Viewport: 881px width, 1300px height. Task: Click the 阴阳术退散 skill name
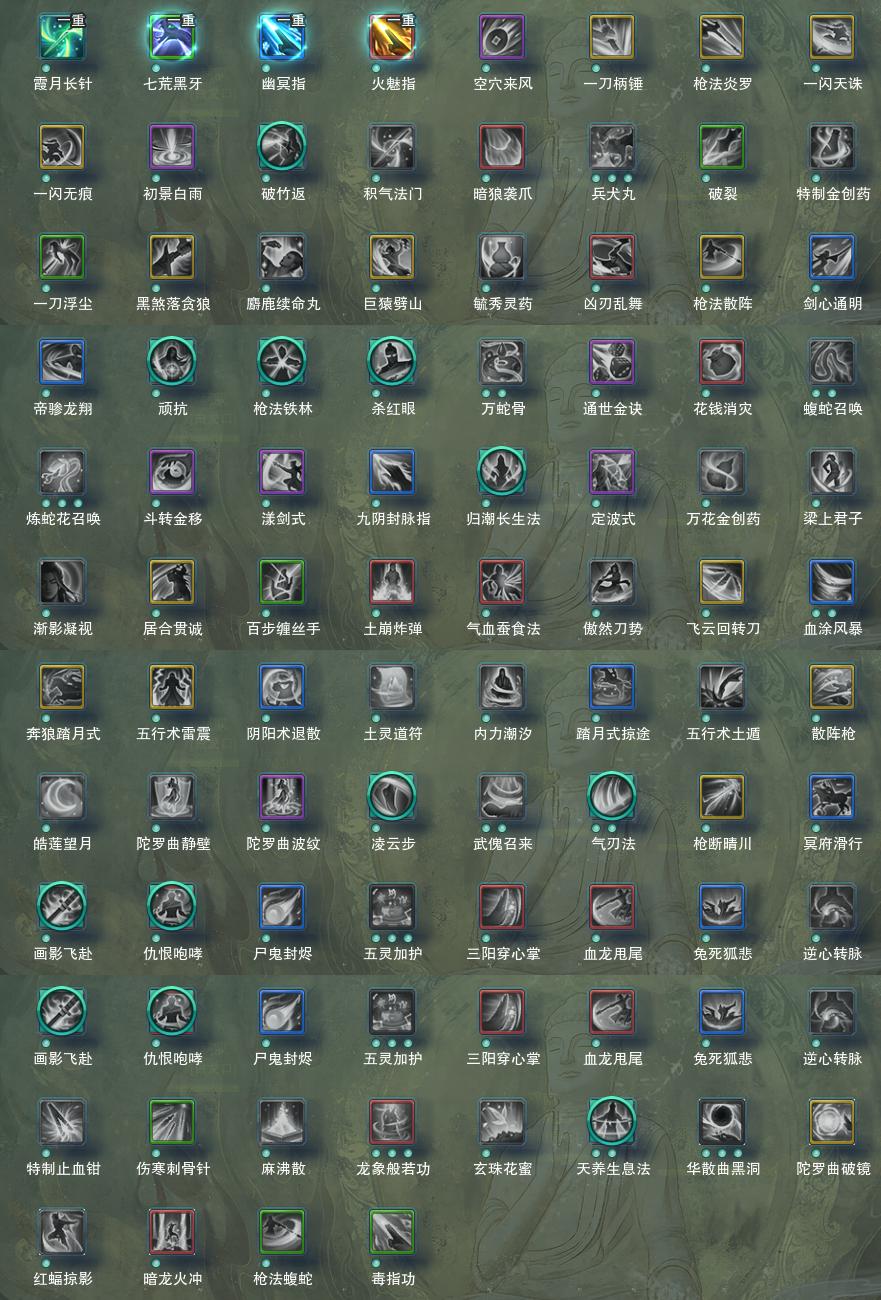coord(283,734)
